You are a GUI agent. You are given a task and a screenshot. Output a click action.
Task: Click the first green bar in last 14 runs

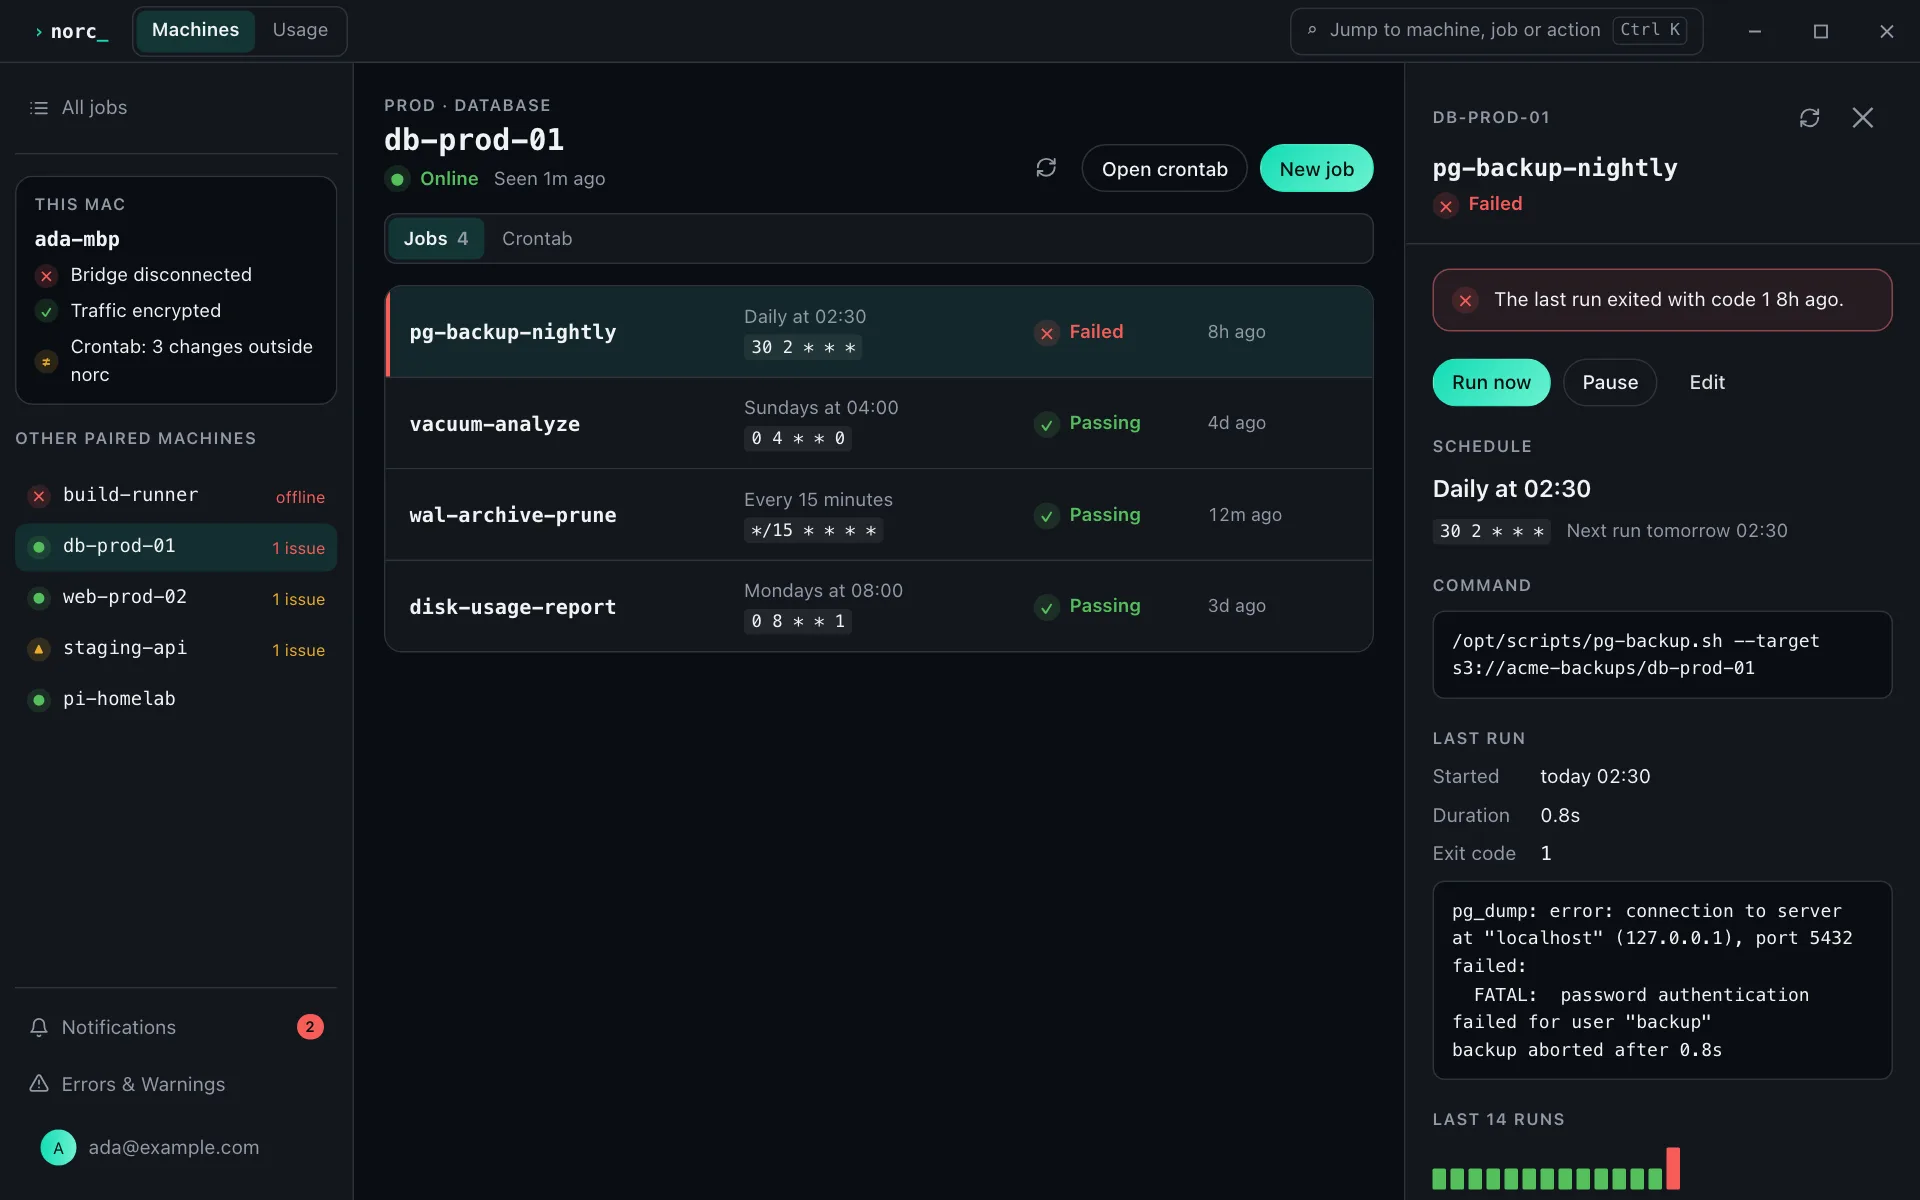click(1439, 1179)
